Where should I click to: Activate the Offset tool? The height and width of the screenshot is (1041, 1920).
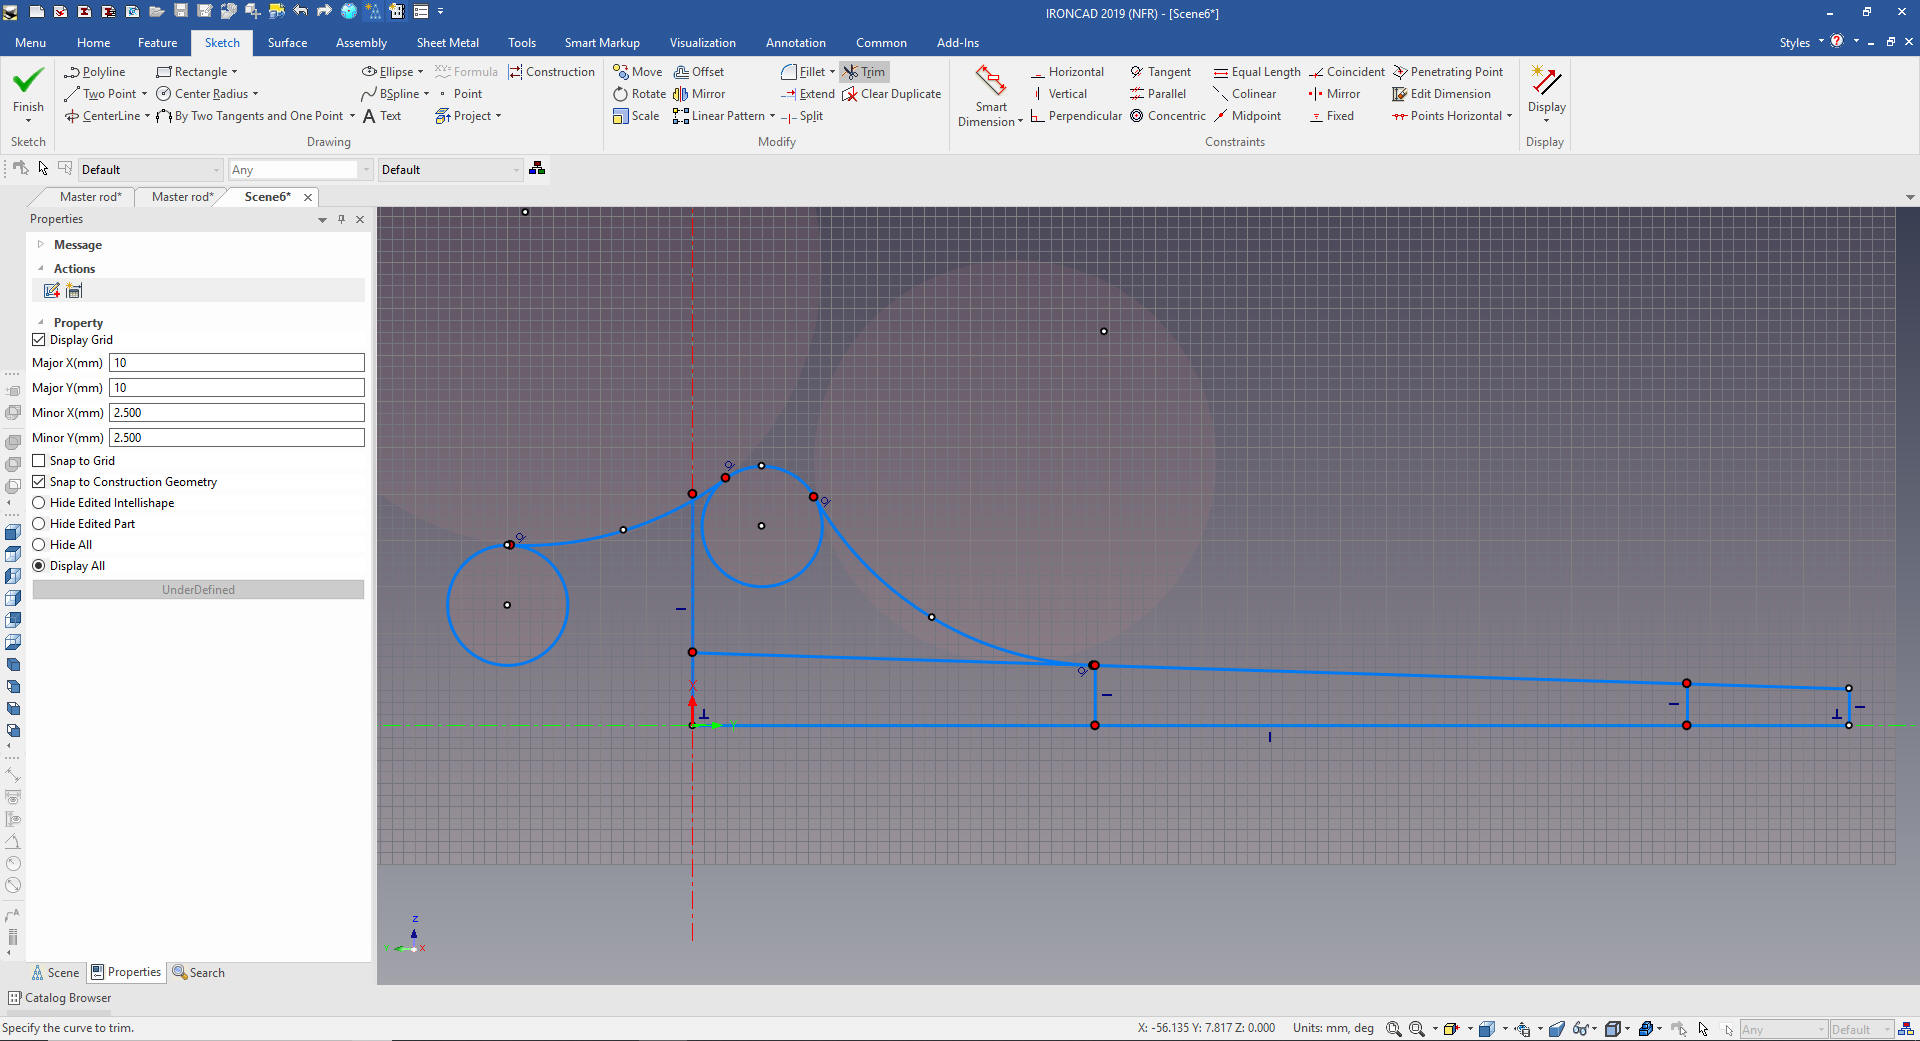(x=699, y=72)
